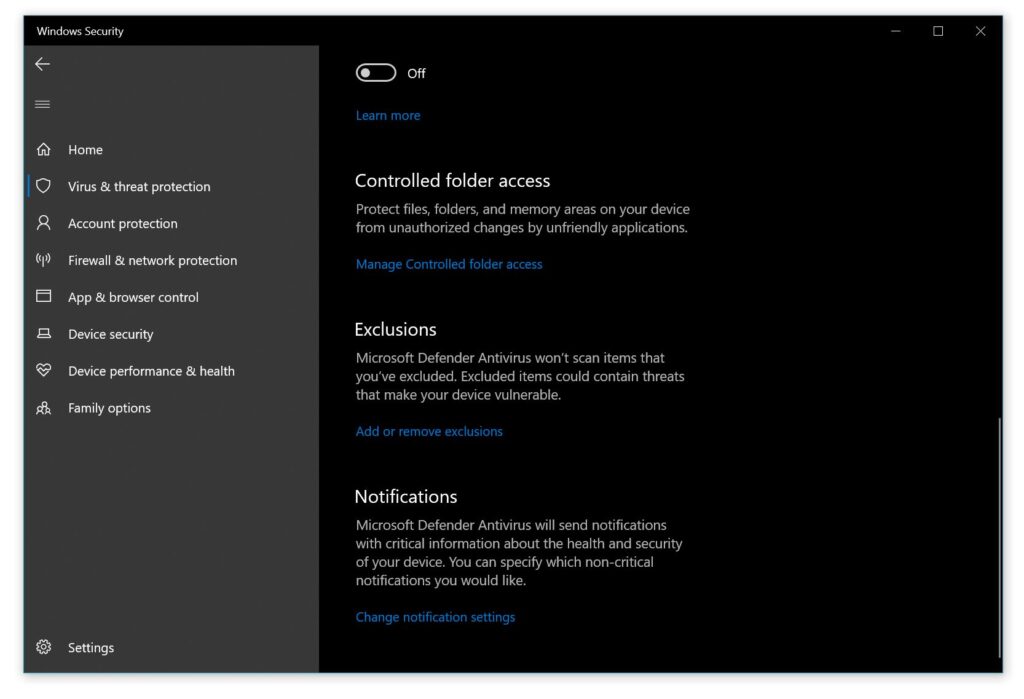Click the Home house icon
1024x699 pixels.
click(x=43, y=150)
